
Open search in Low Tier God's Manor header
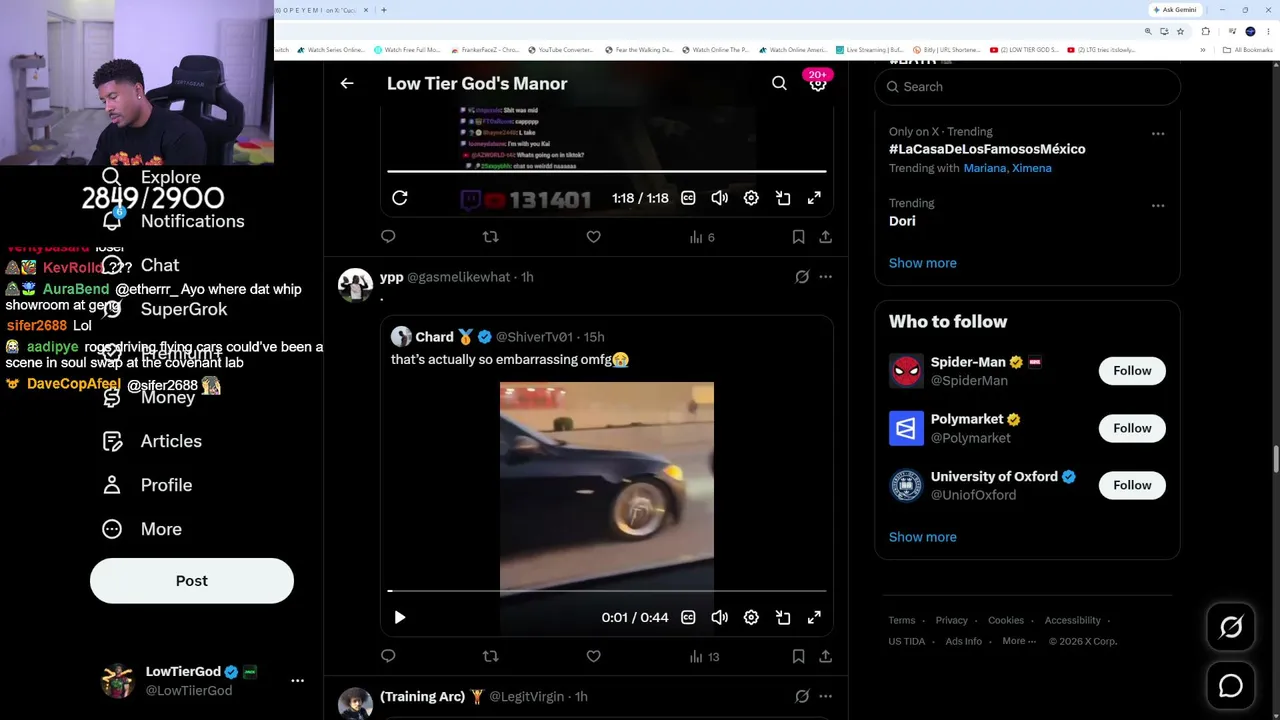779,84
